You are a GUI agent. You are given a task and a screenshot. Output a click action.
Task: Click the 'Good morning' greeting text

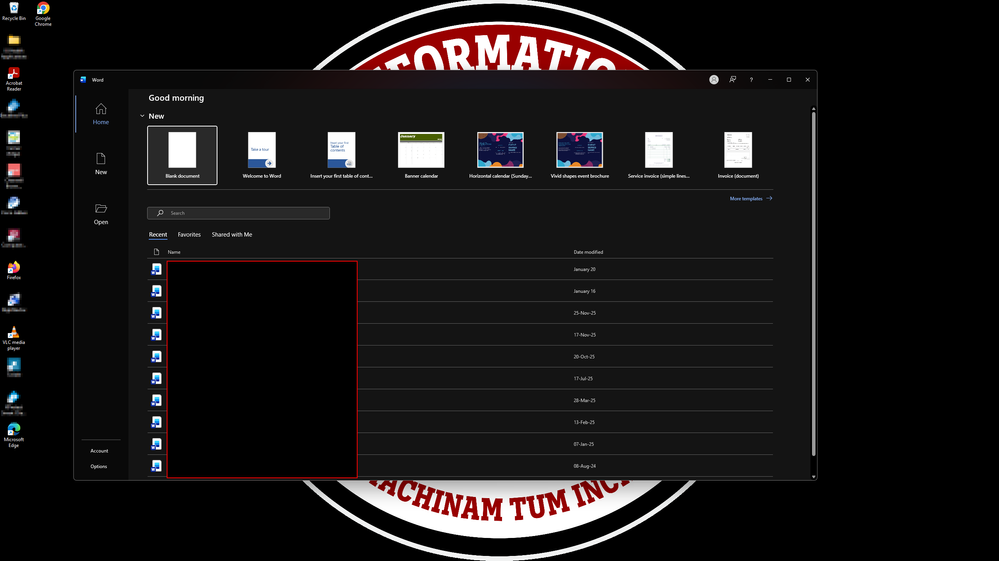coord(176,98)
